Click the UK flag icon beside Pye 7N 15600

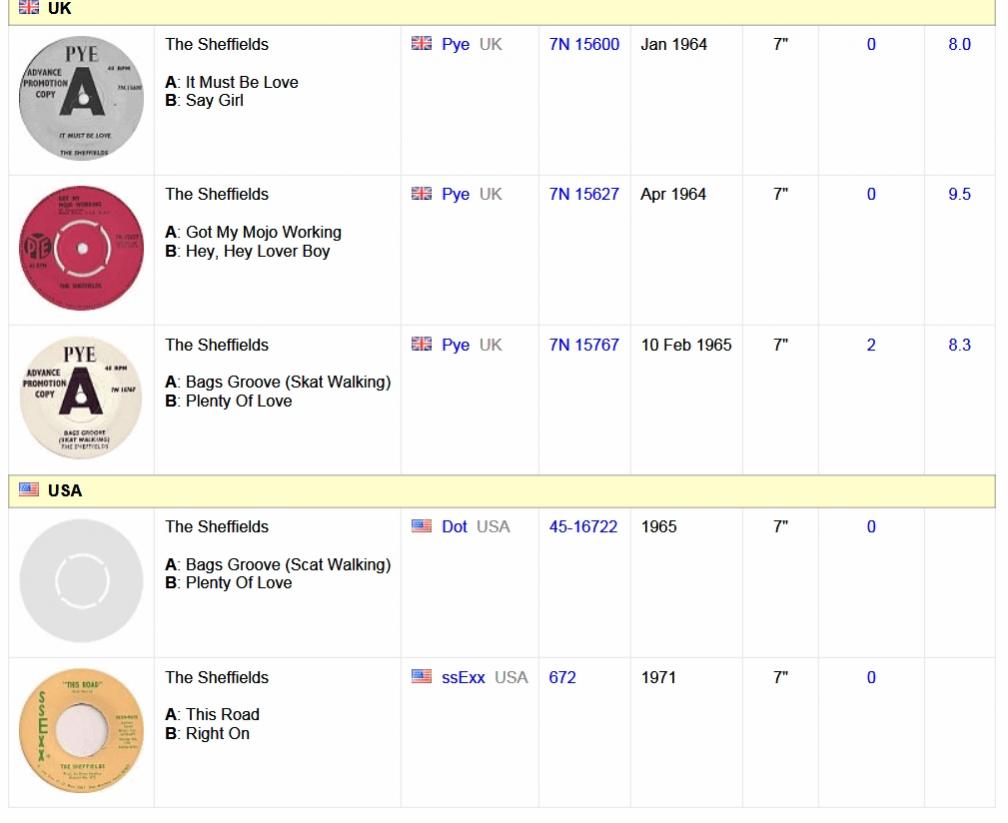point(422,45)
